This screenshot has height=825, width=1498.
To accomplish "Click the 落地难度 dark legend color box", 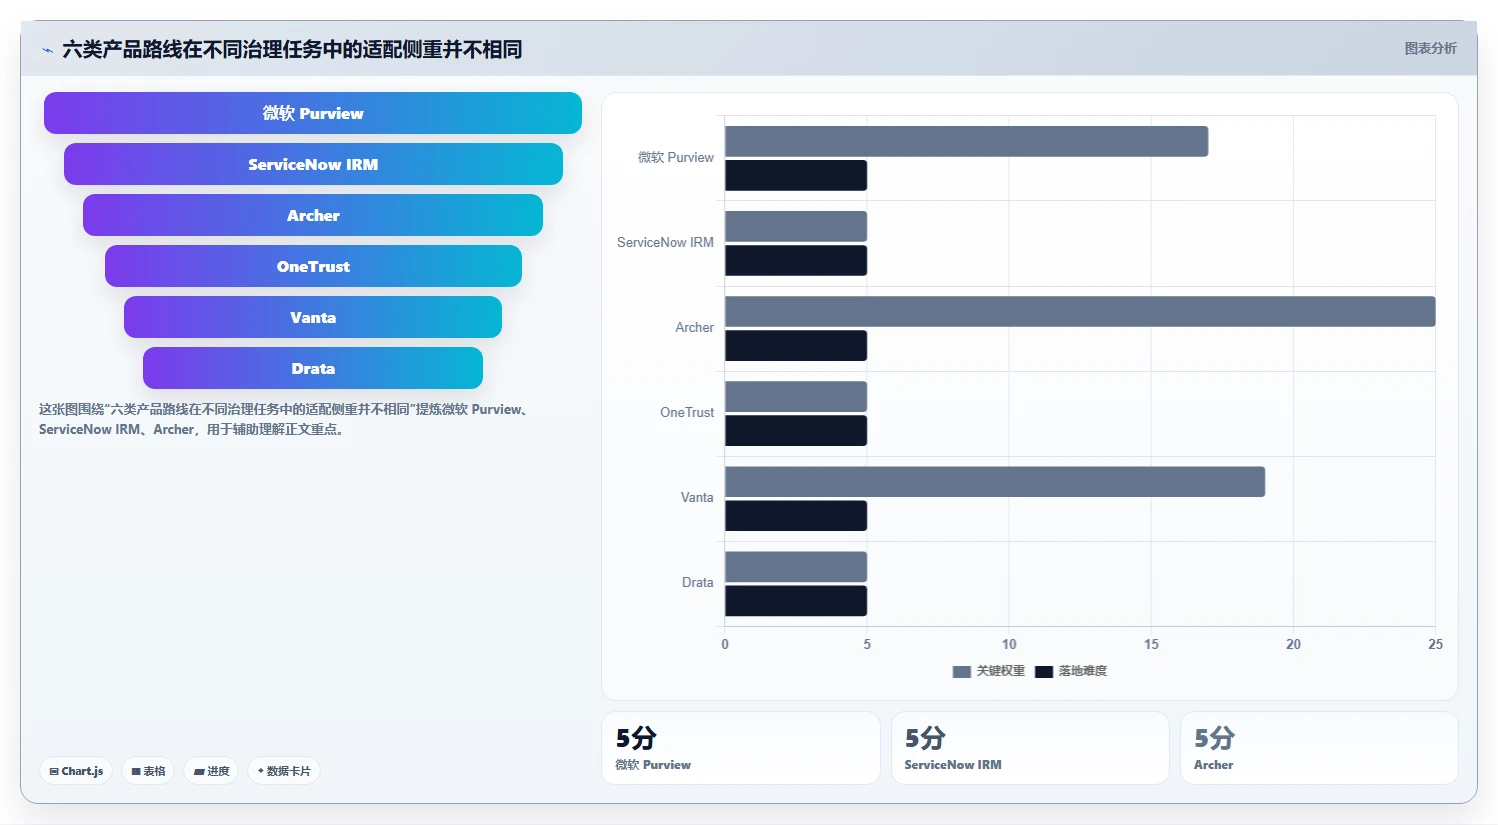I will click(1044, 672).
